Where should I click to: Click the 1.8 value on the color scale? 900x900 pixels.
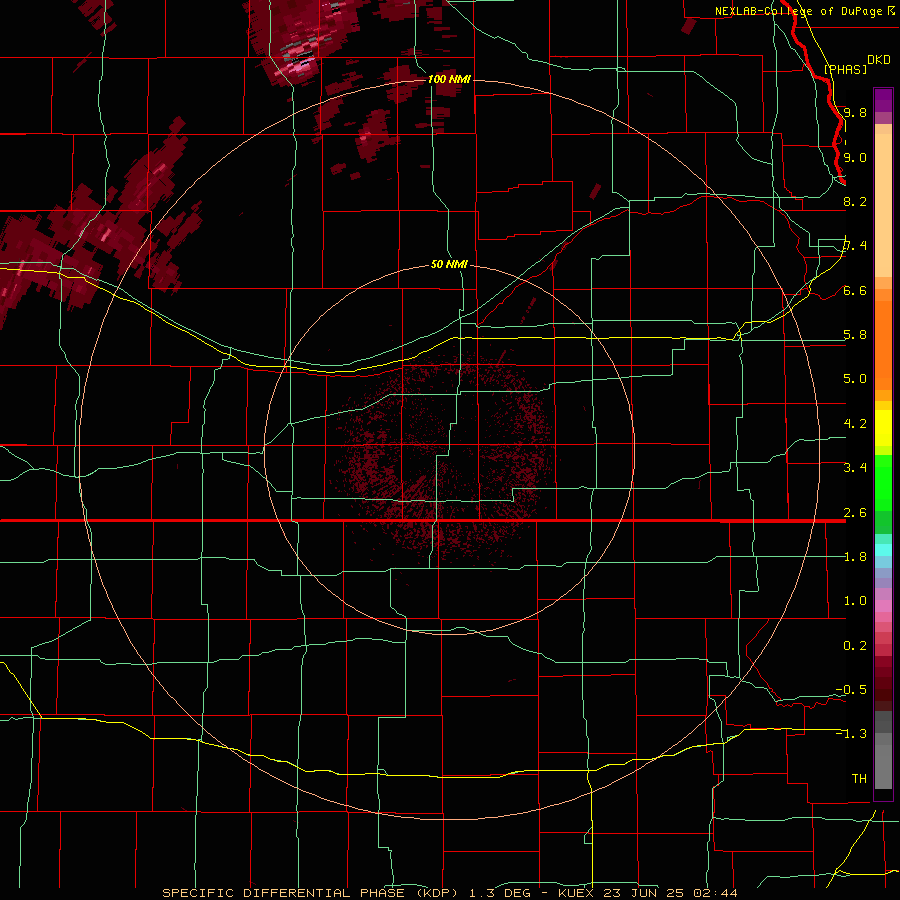(855, 557)
